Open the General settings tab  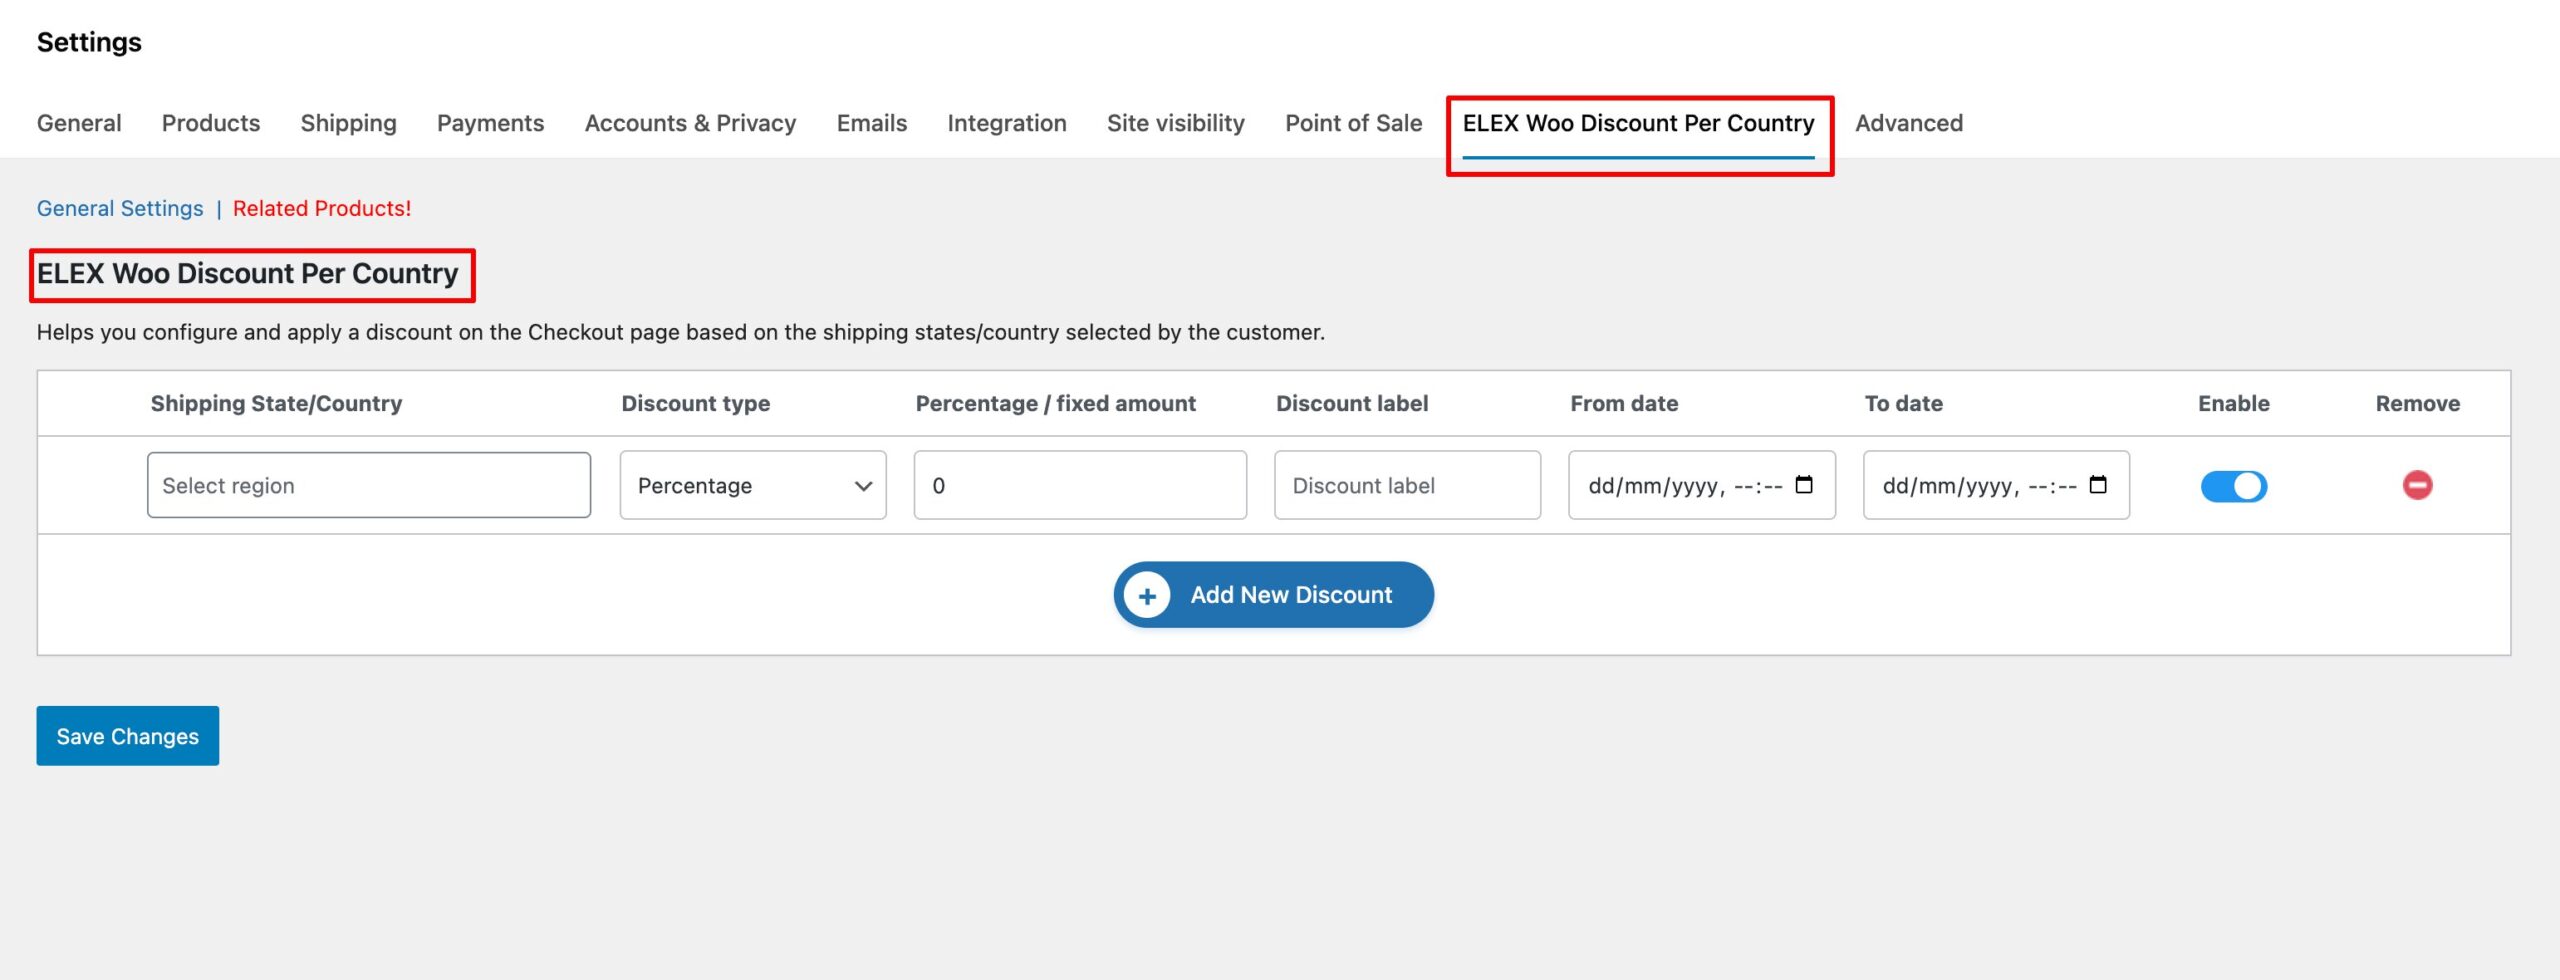pos(79,123)
